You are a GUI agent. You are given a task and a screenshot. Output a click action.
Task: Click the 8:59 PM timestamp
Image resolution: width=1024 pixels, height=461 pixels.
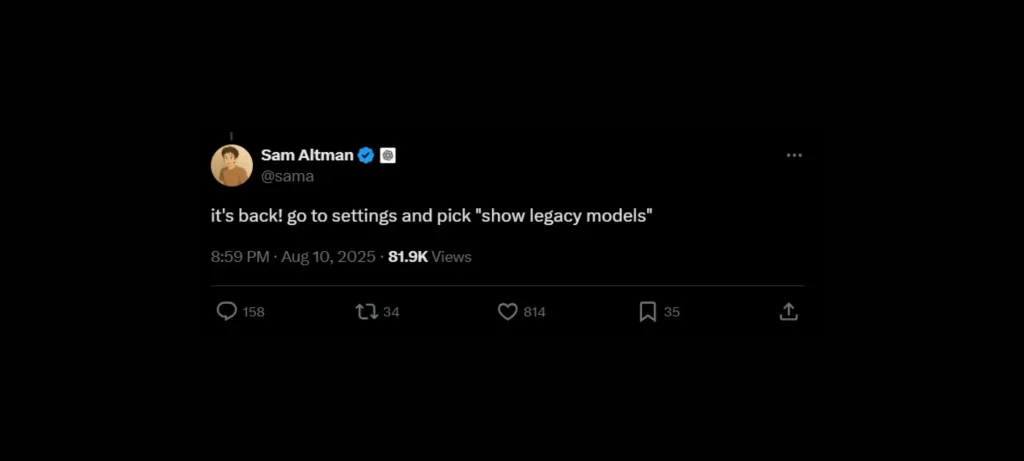pos(240,257)
